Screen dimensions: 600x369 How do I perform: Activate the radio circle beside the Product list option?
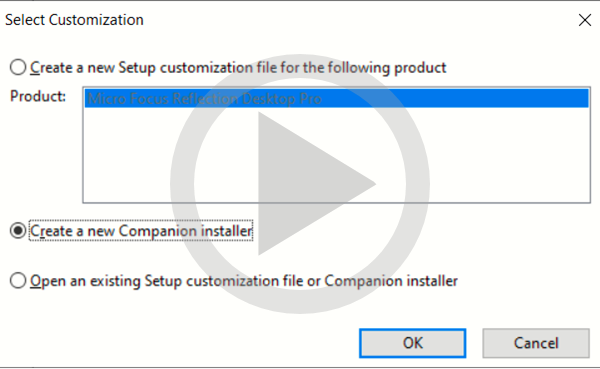pos(18,67)
